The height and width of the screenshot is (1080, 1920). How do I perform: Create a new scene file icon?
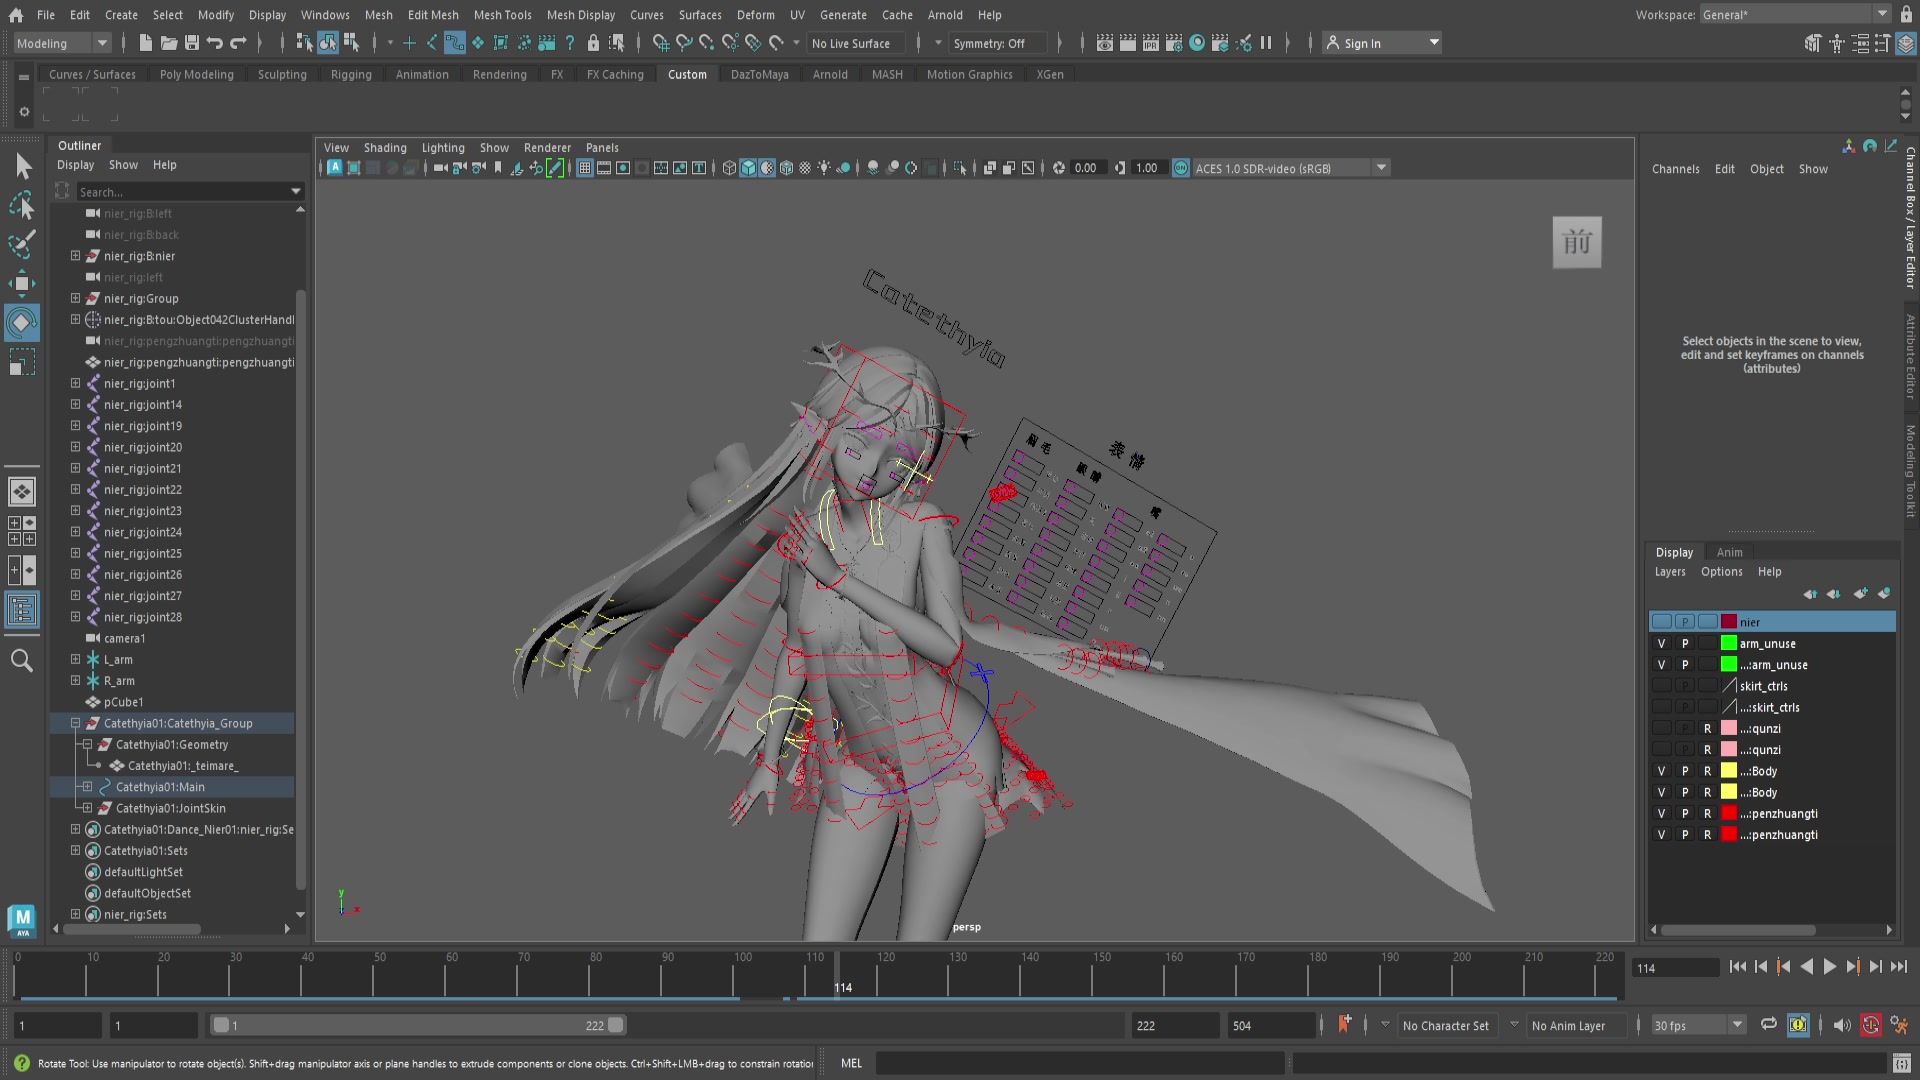click(x=145, y=43)
